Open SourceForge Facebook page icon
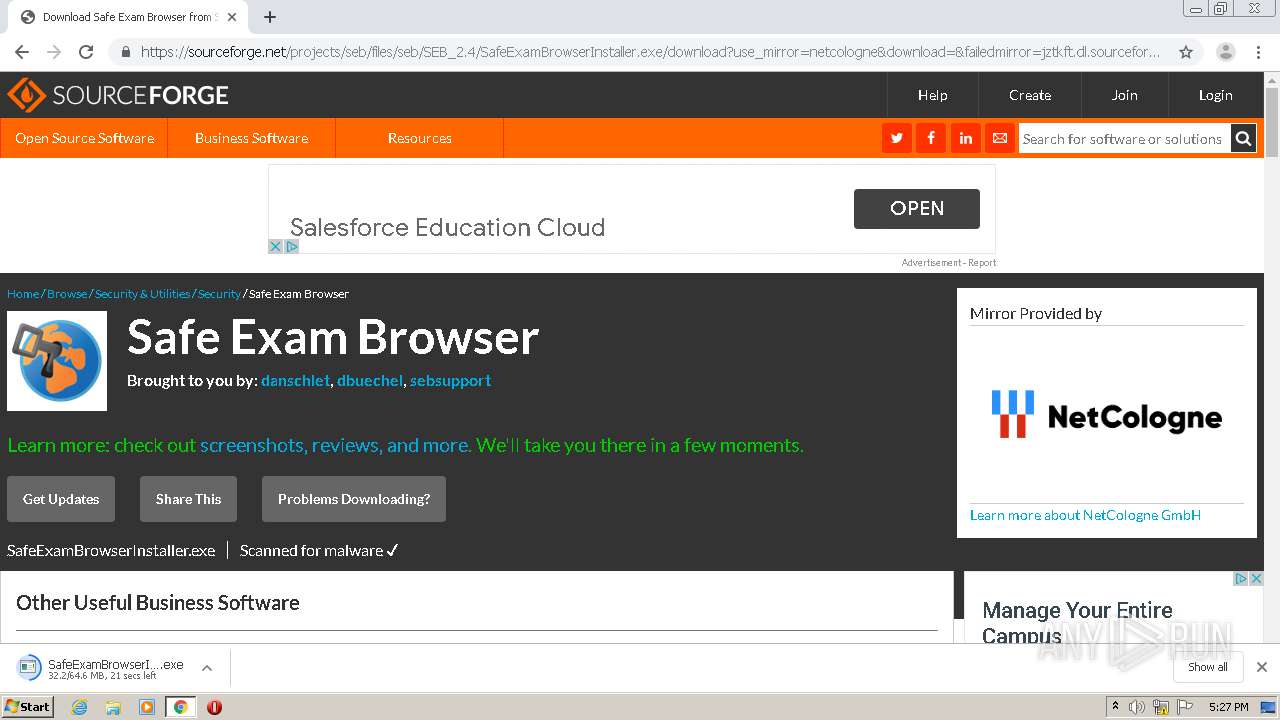The width and height of the screenshot is (1280, 720). [x=931, y=138]
